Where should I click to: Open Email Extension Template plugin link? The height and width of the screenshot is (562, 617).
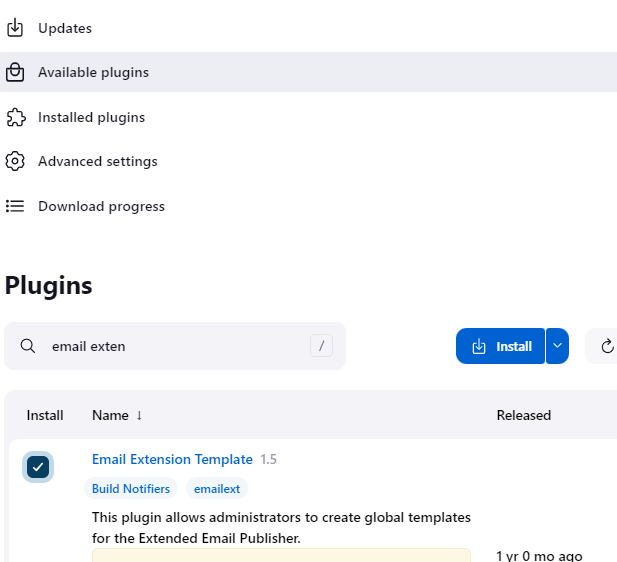click(x=172, y=459)
